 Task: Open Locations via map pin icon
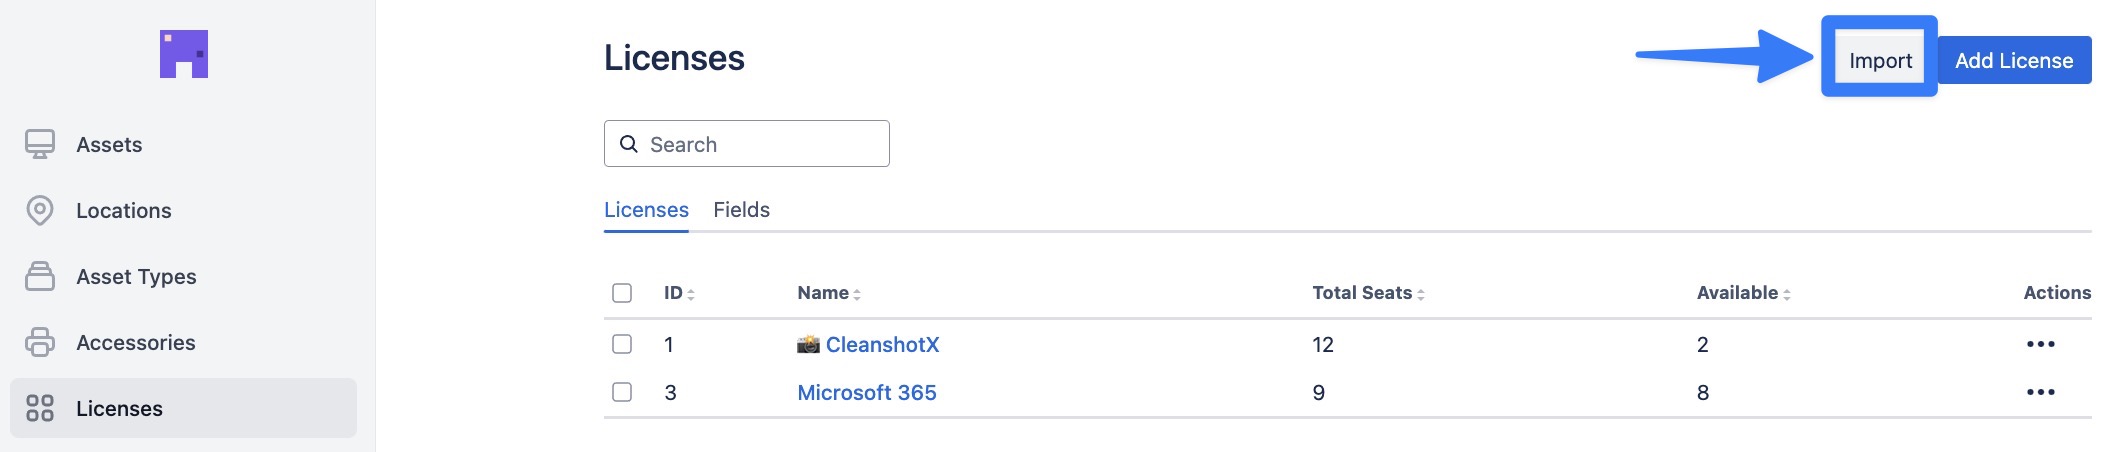tap(40, 210)
